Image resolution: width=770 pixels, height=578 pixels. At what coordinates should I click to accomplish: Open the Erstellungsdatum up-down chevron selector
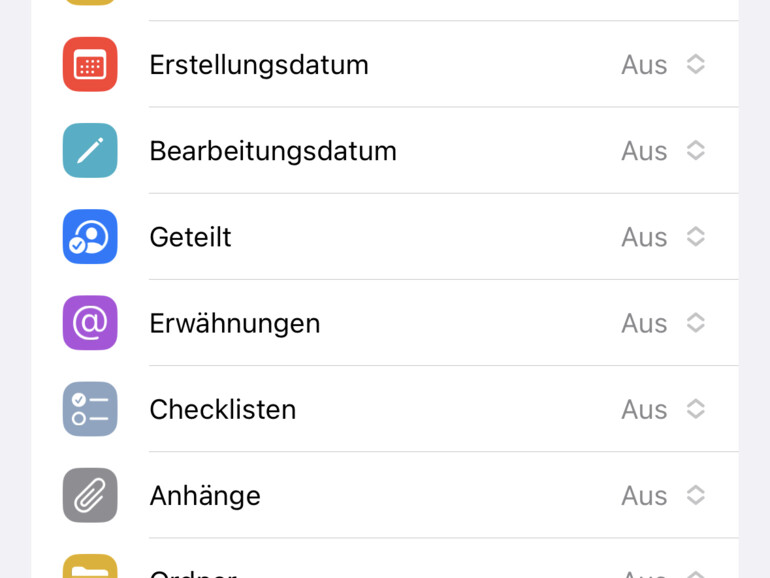coord(696,65)
